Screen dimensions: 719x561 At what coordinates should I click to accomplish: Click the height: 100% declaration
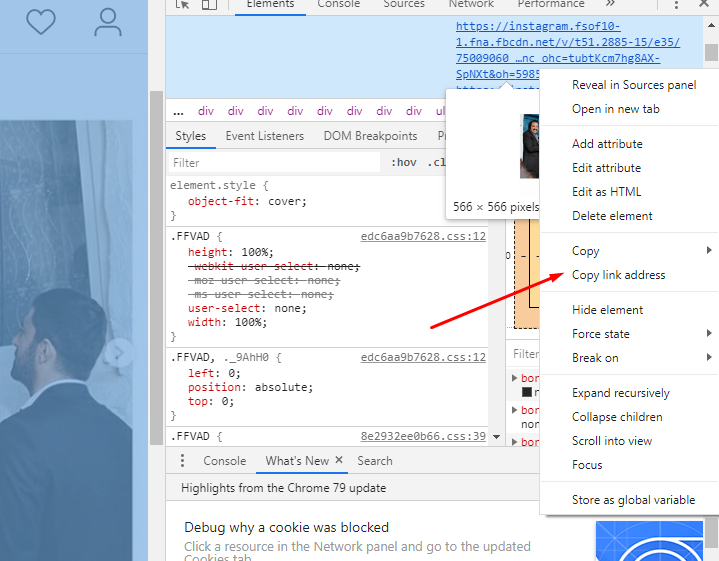(x=230, y=252)
